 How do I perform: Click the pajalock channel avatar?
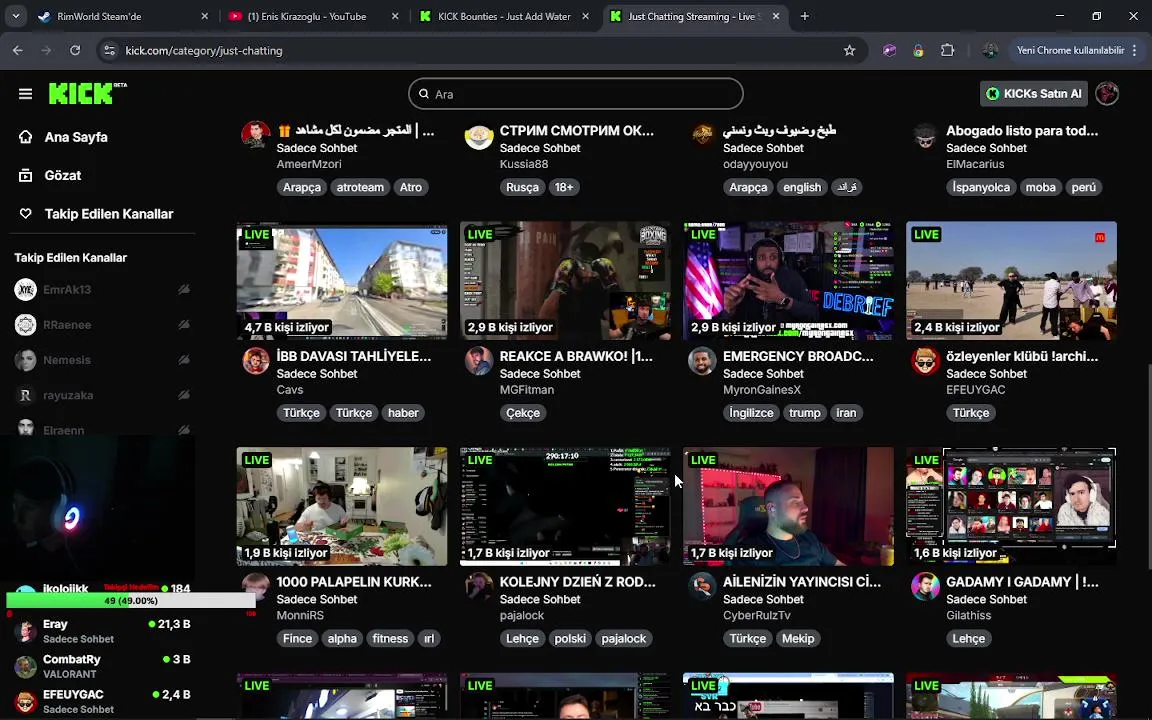pyautogui.click(x=479, y=586)
